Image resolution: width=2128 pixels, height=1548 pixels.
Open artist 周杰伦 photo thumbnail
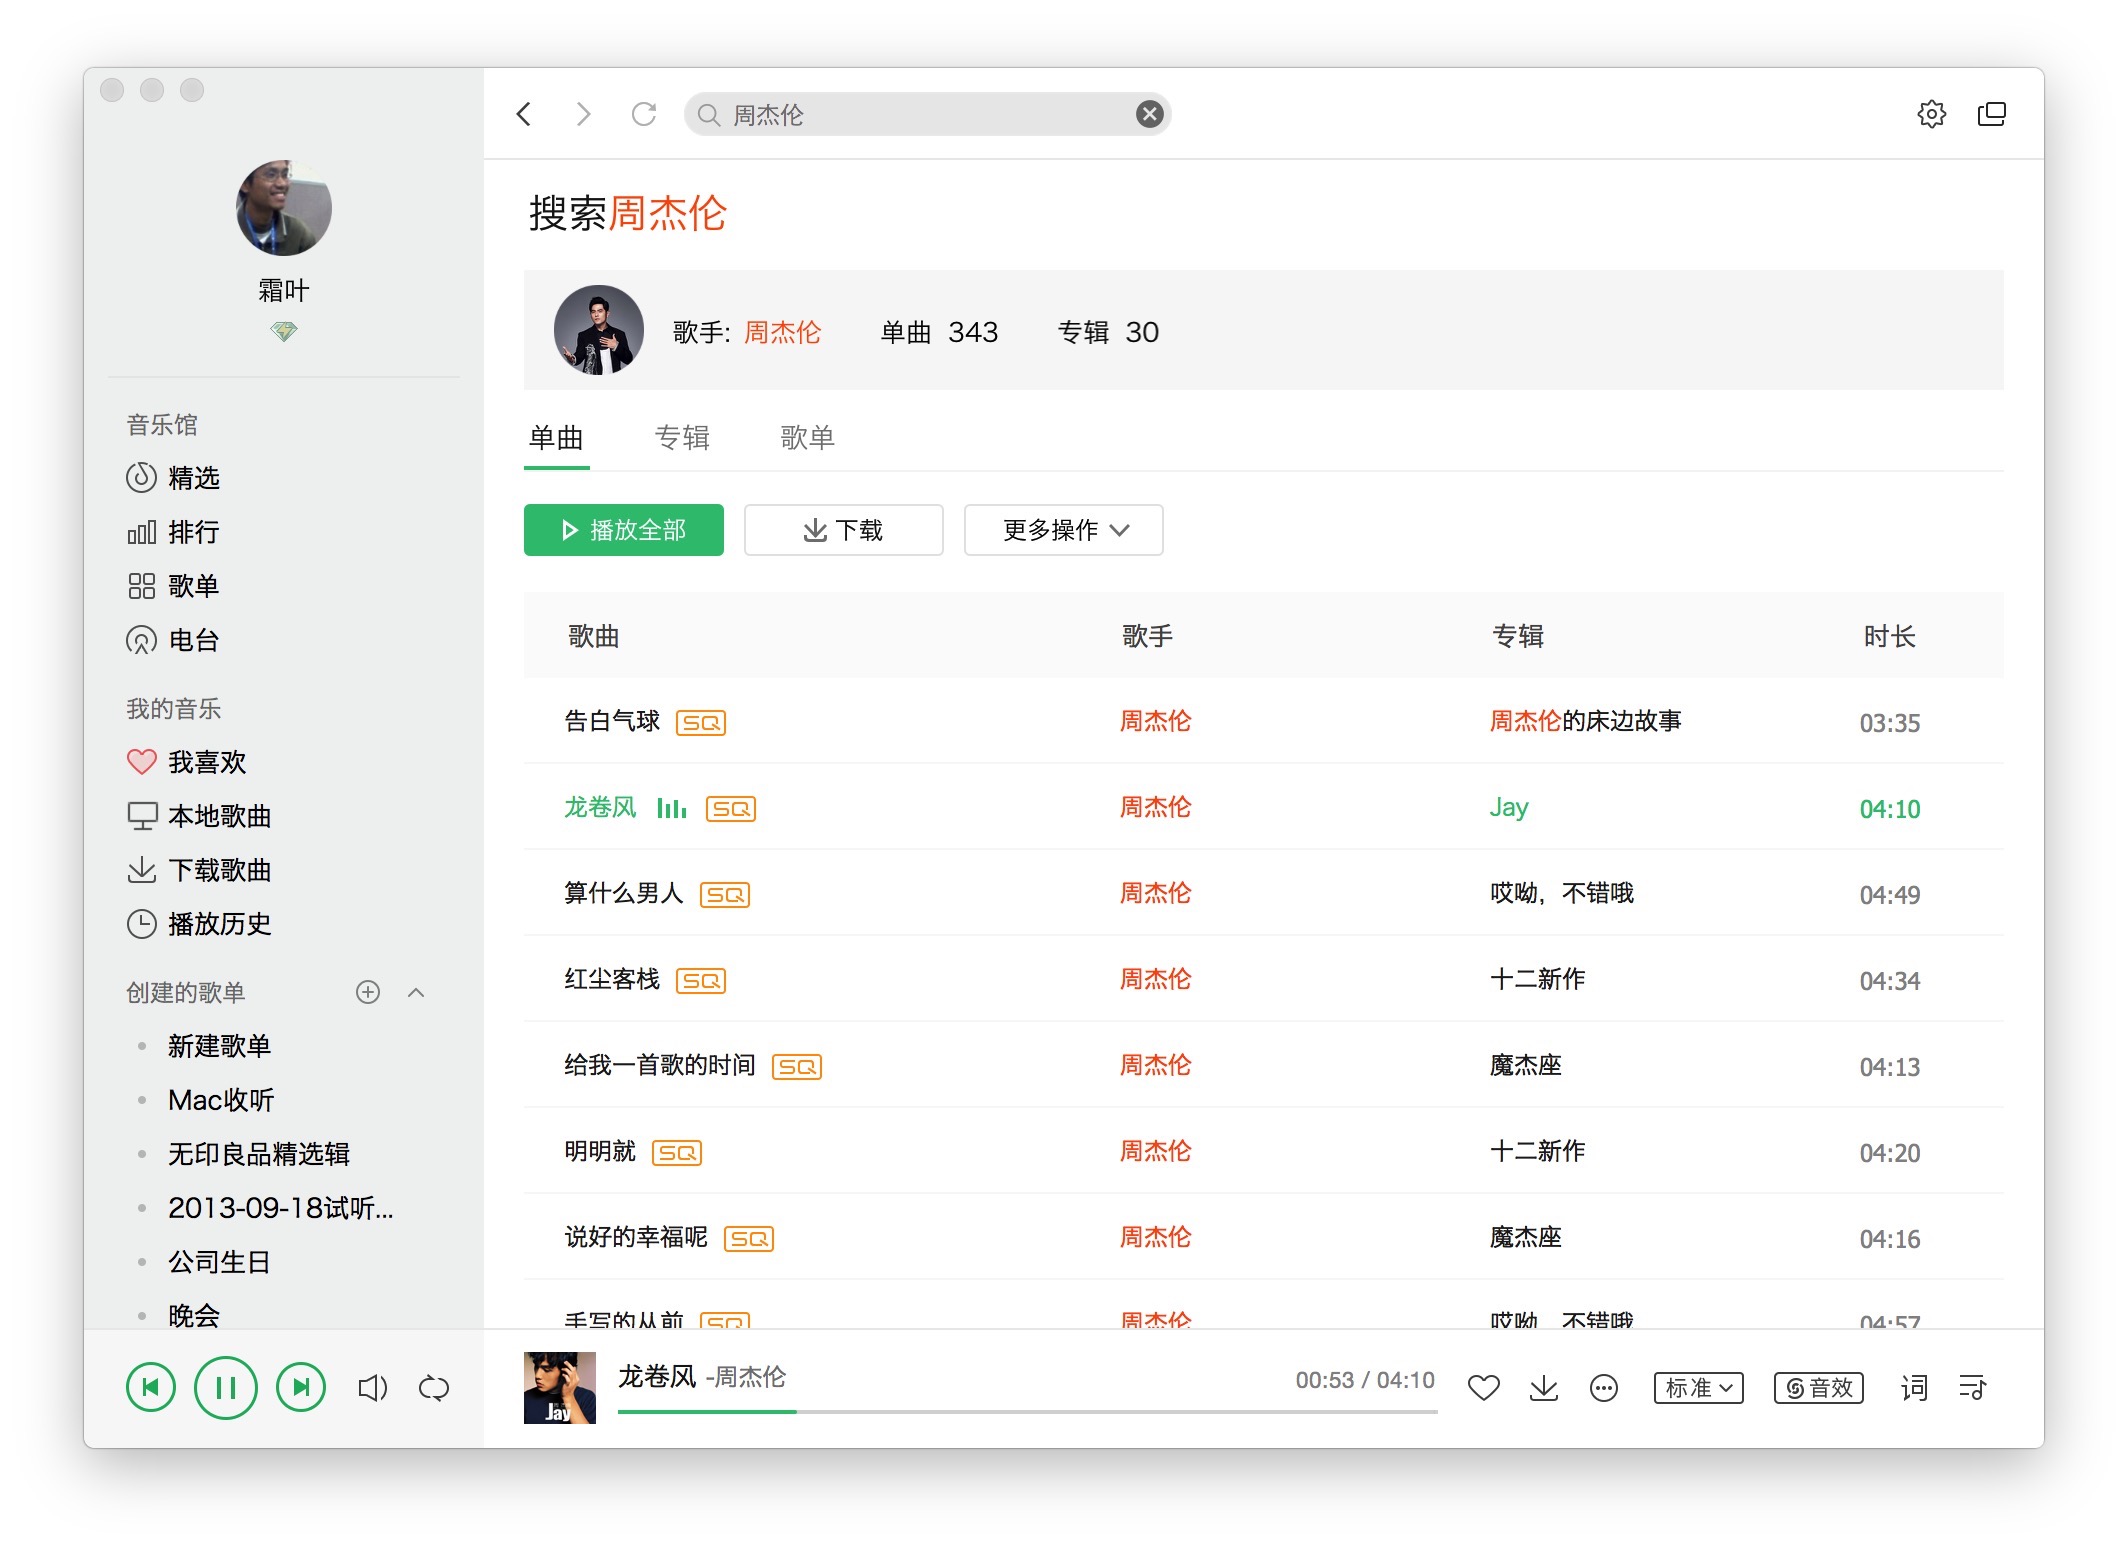pyautogui.click(x=599, y=330)
